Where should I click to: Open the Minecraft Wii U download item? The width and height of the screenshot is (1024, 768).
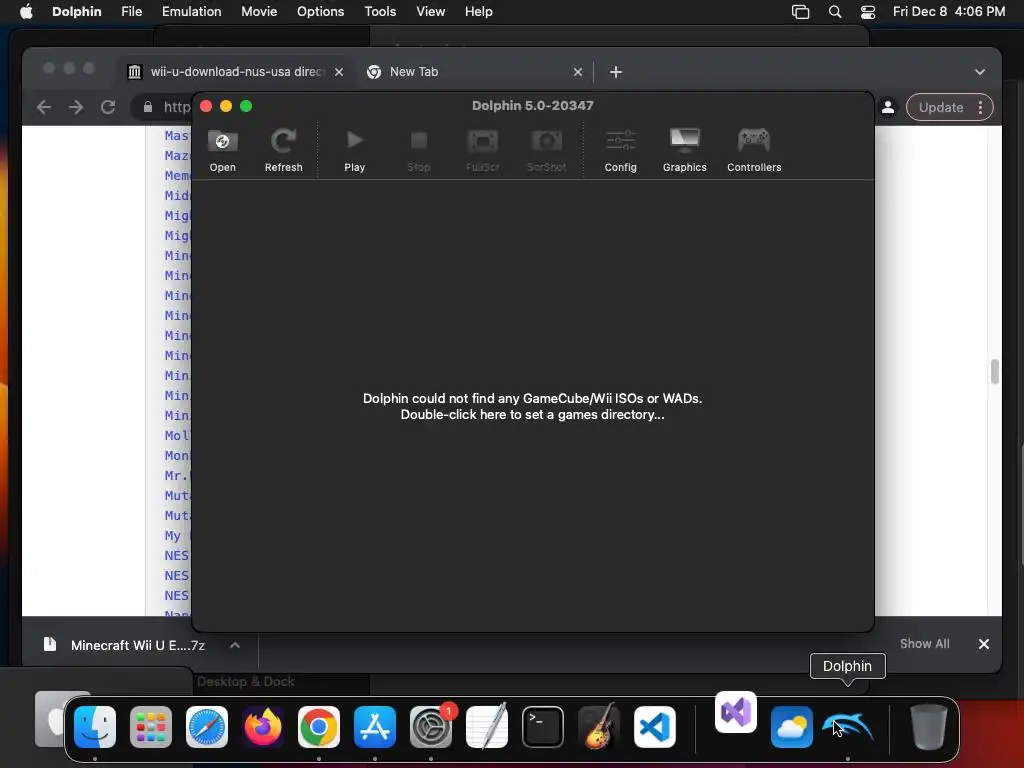(x=124, y=645)
